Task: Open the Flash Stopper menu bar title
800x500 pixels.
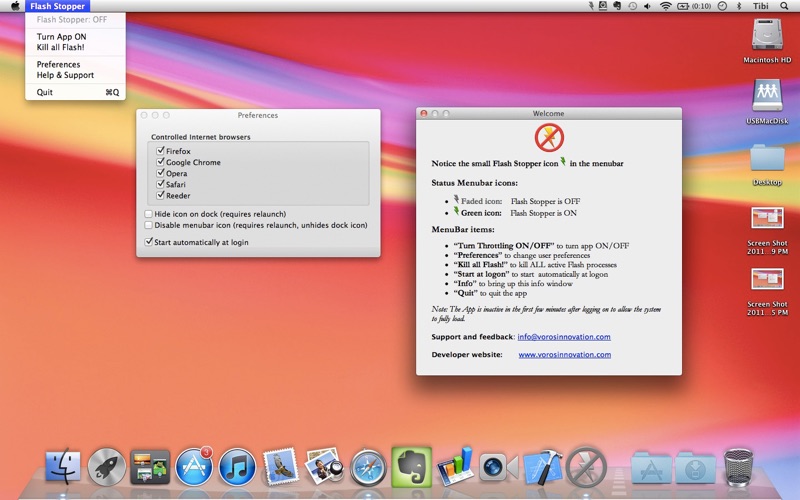Action: [57, 6]
